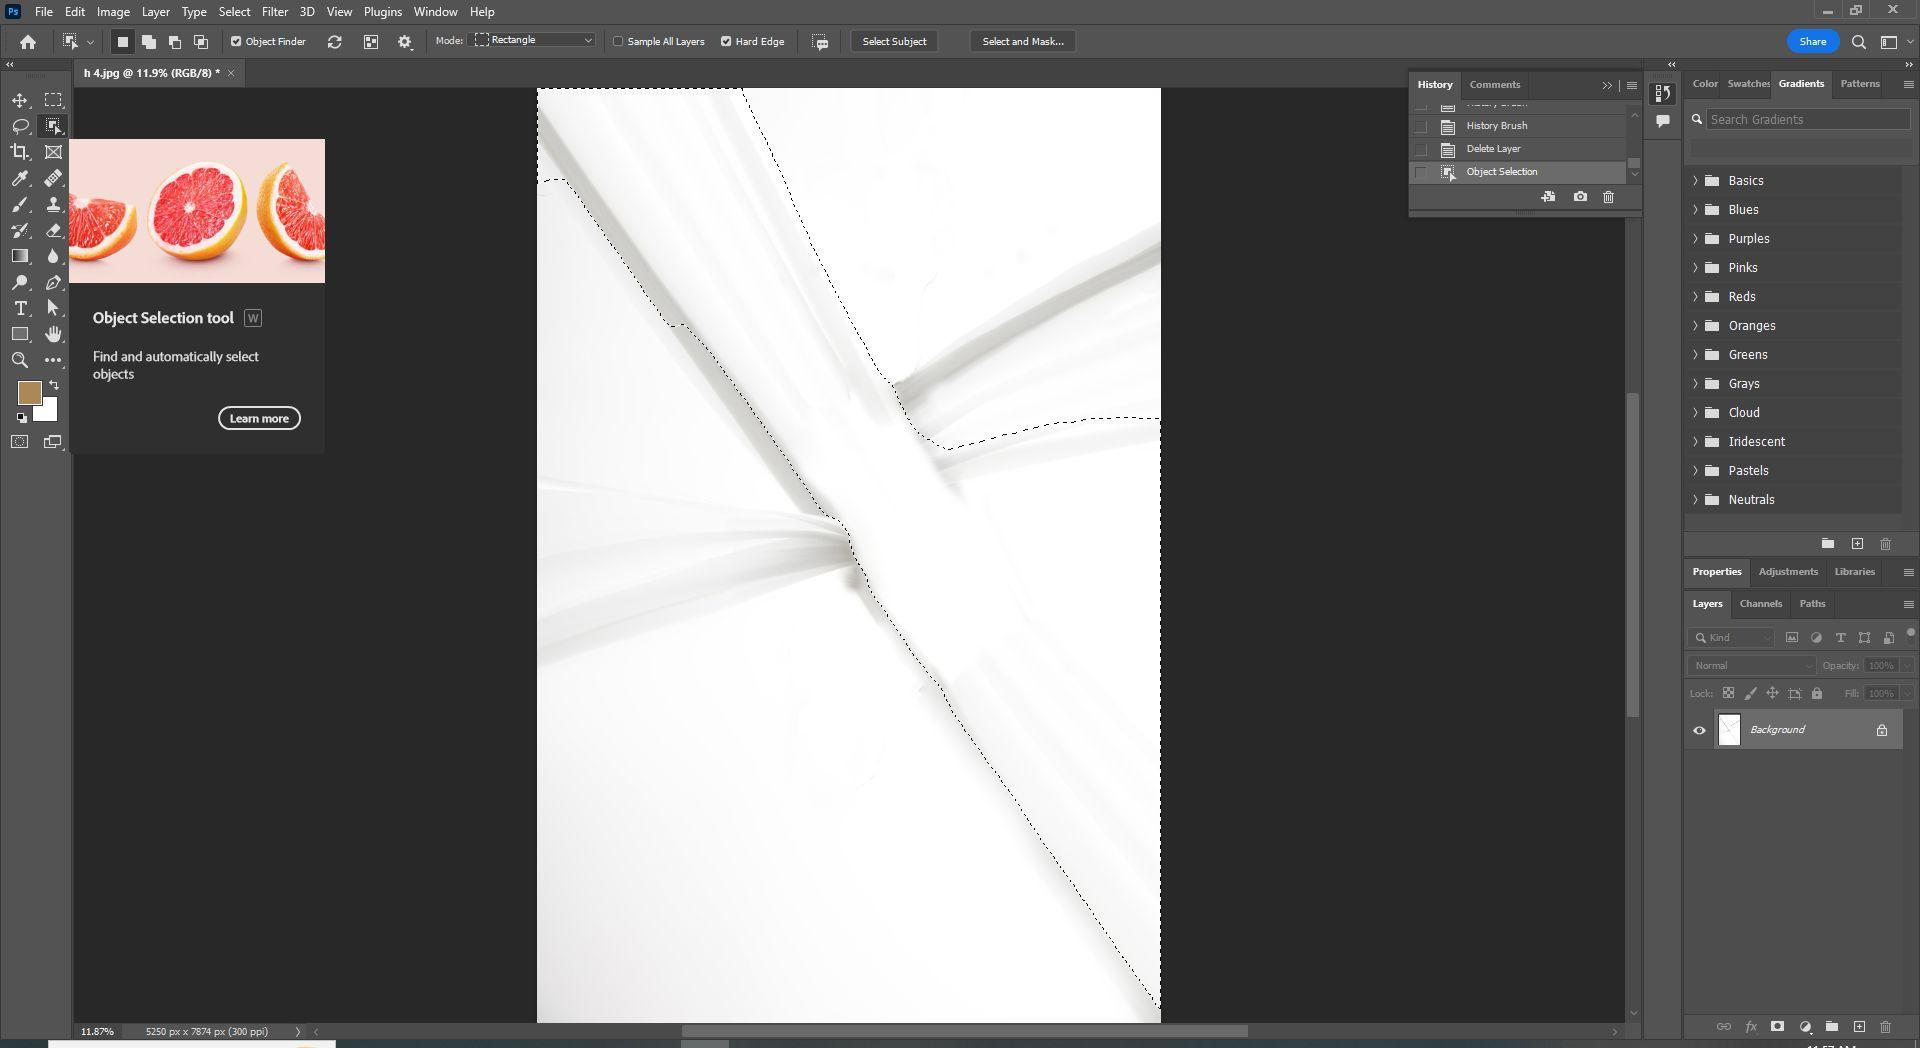Switch to the Comments tab
The width and height of the screenshot is (1920, 1048).
coord(1494,85)
